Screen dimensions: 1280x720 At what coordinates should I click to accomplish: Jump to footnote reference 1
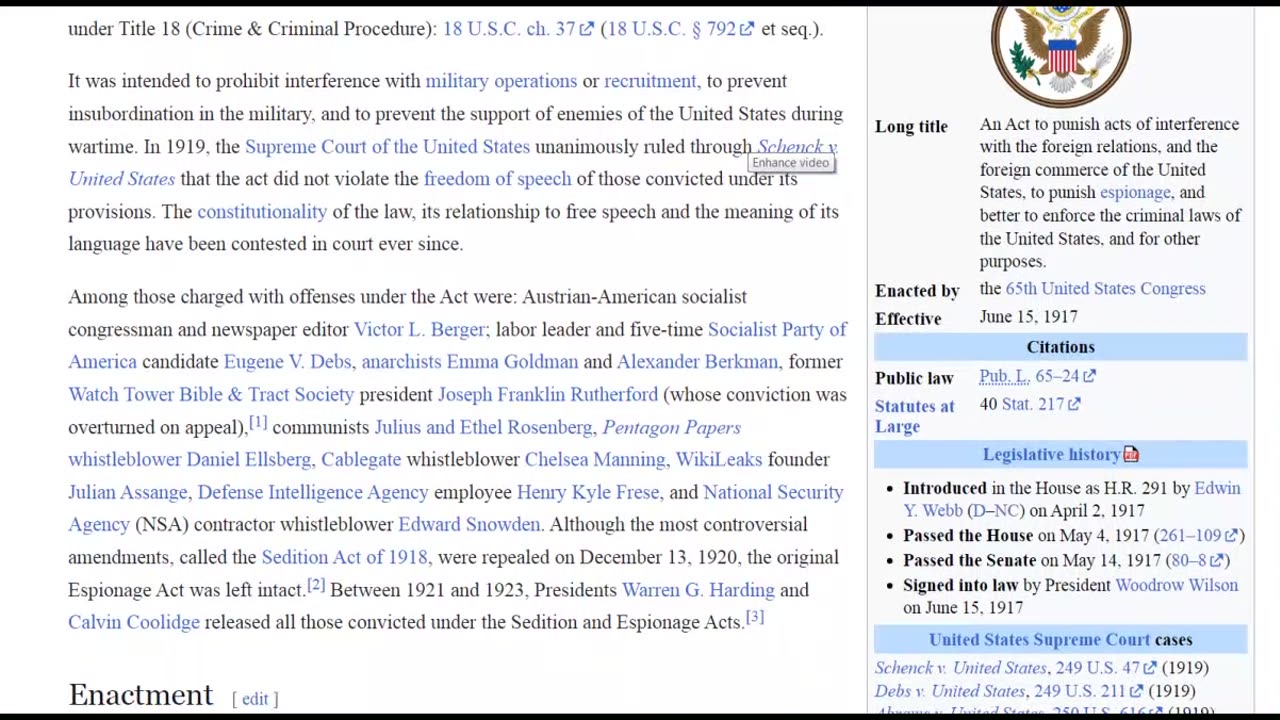pyautogui.click(x=258, y=422)
